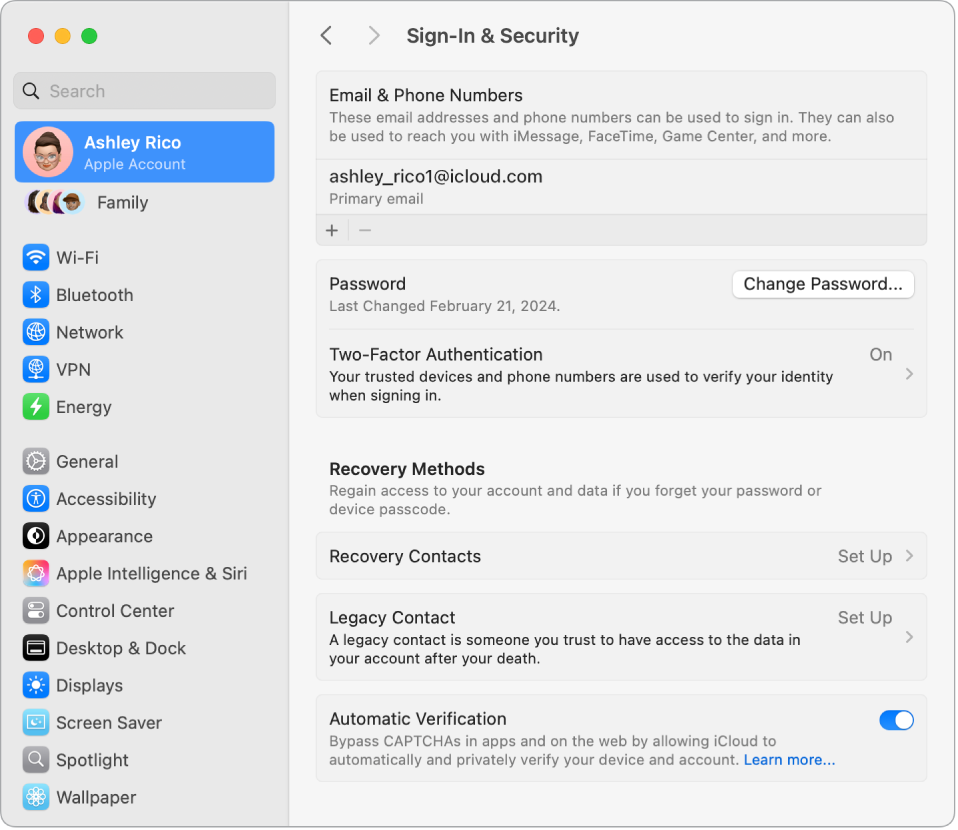Image resolution: width=958 pixels, height=830 pixels.
Task: Select the Bluetooth icon in the sidebar
Action: (x=36, y=294)
